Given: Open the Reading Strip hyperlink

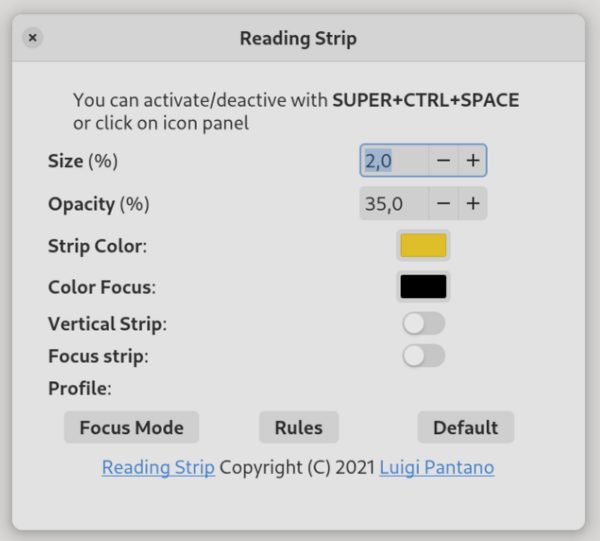Looking at the screenshot, I should [158, 467].
